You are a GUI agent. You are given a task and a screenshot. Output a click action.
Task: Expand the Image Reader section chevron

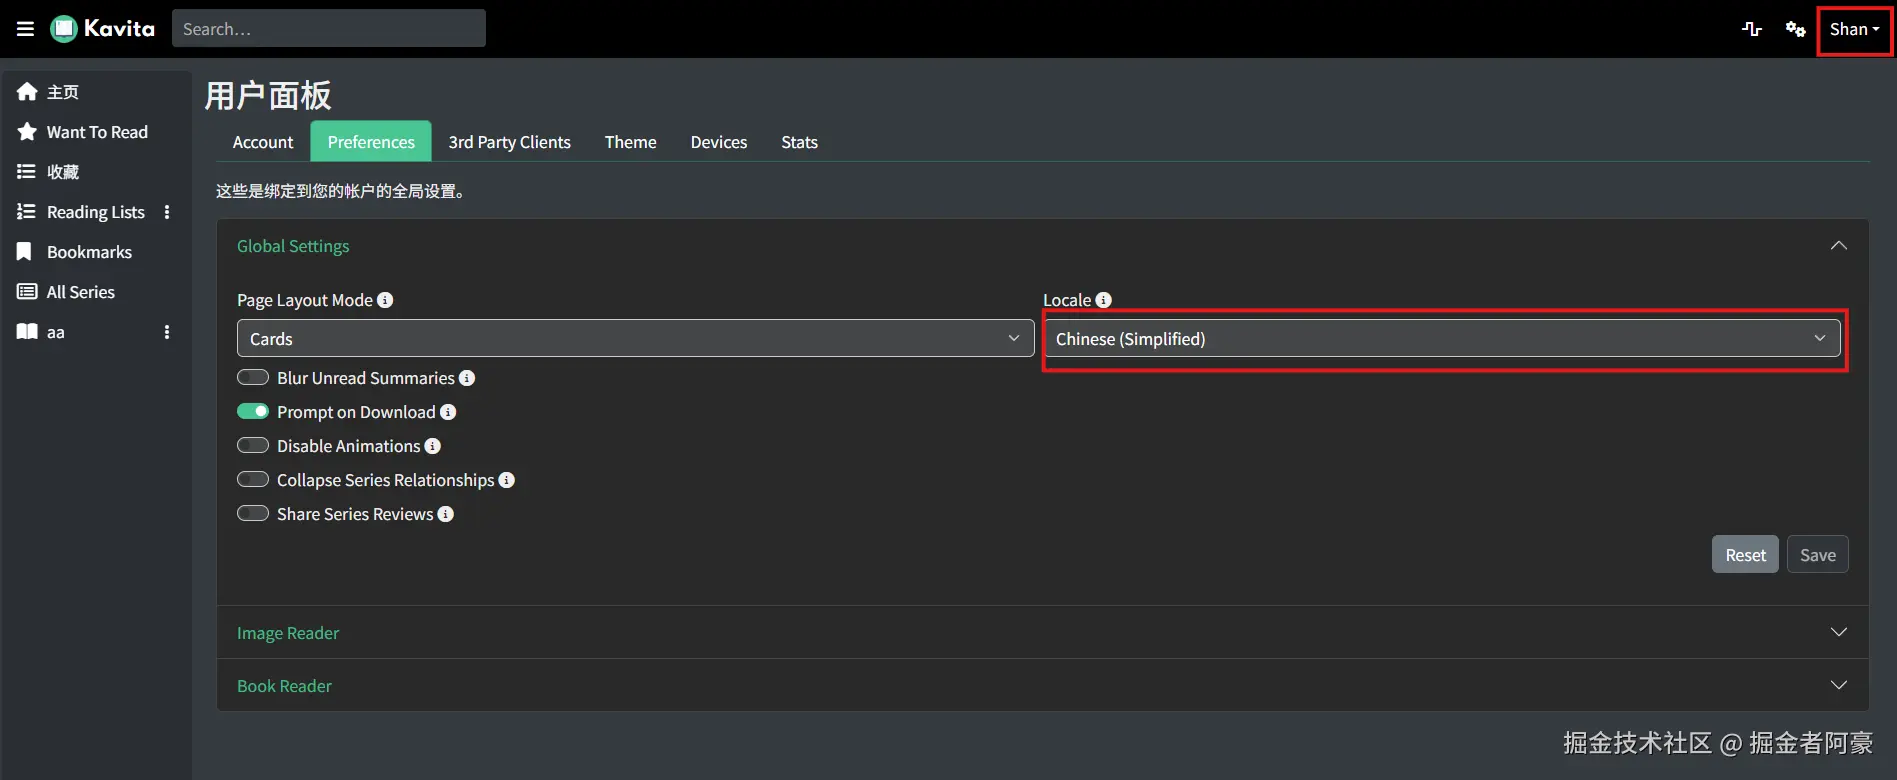(x=1838, y=632)
